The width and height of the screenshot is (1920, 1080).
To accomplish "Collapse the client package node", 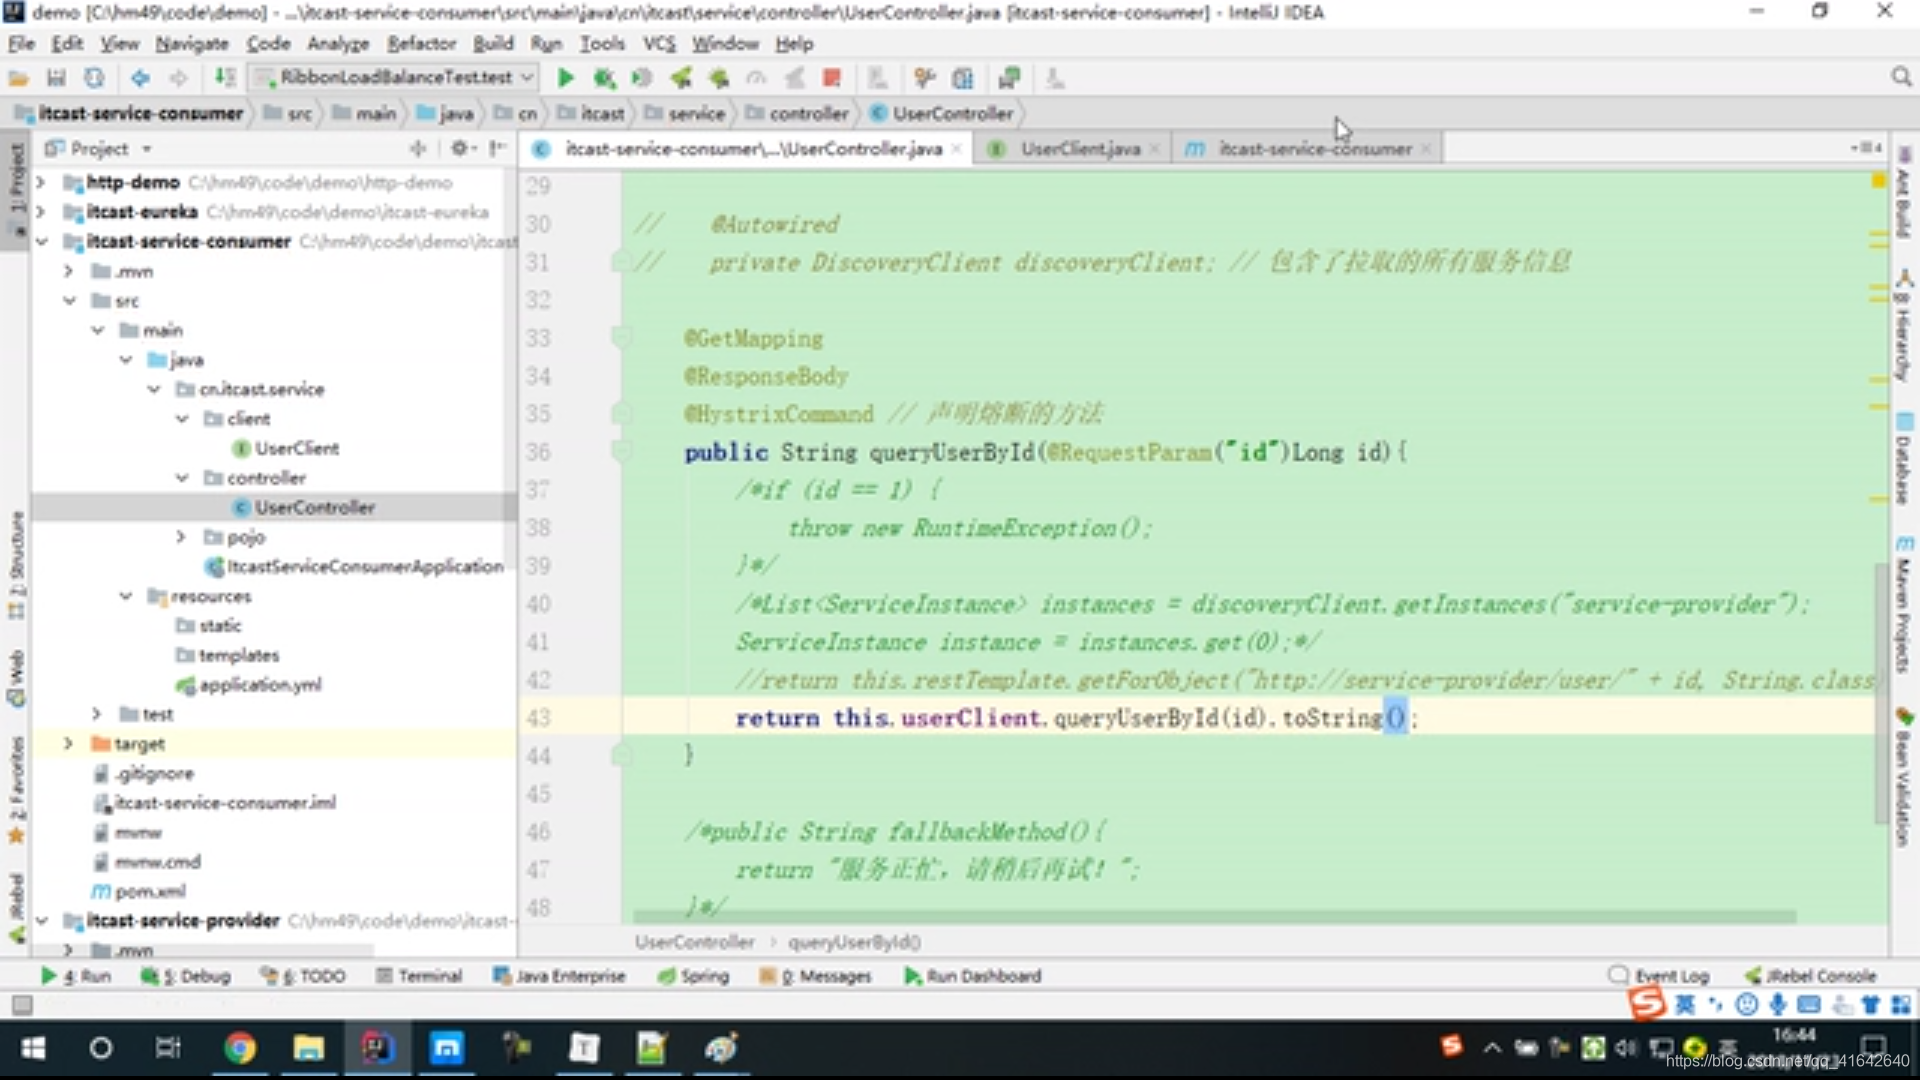I will [181, 419].
